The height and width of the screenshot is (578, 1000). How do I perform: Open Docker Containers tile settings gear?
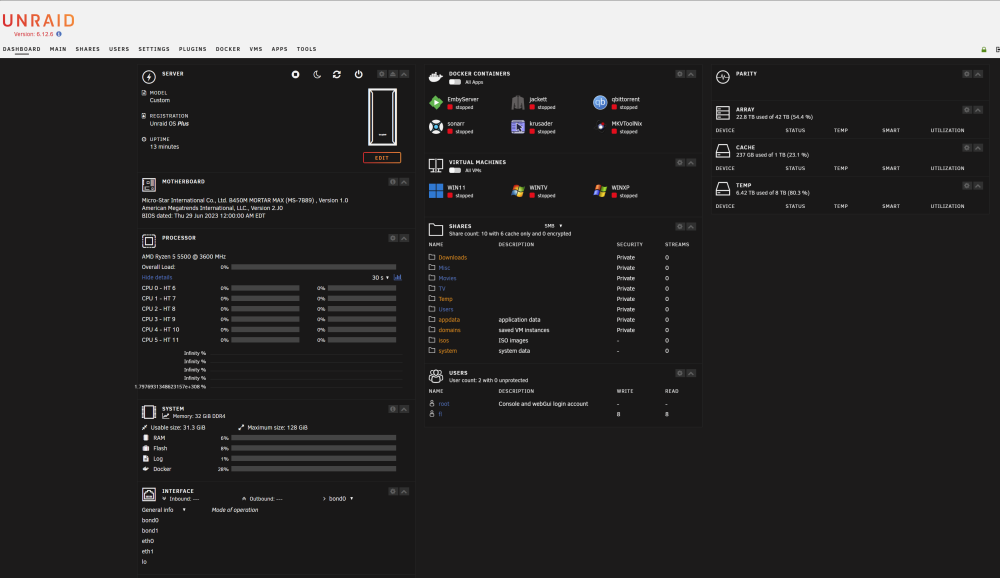[680, 74]
